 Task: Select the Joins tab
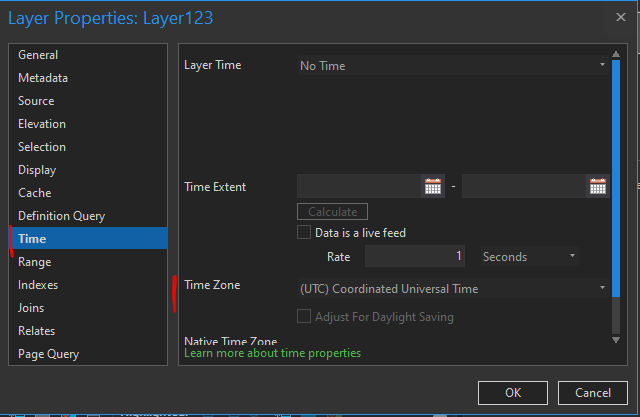(31, 308)
